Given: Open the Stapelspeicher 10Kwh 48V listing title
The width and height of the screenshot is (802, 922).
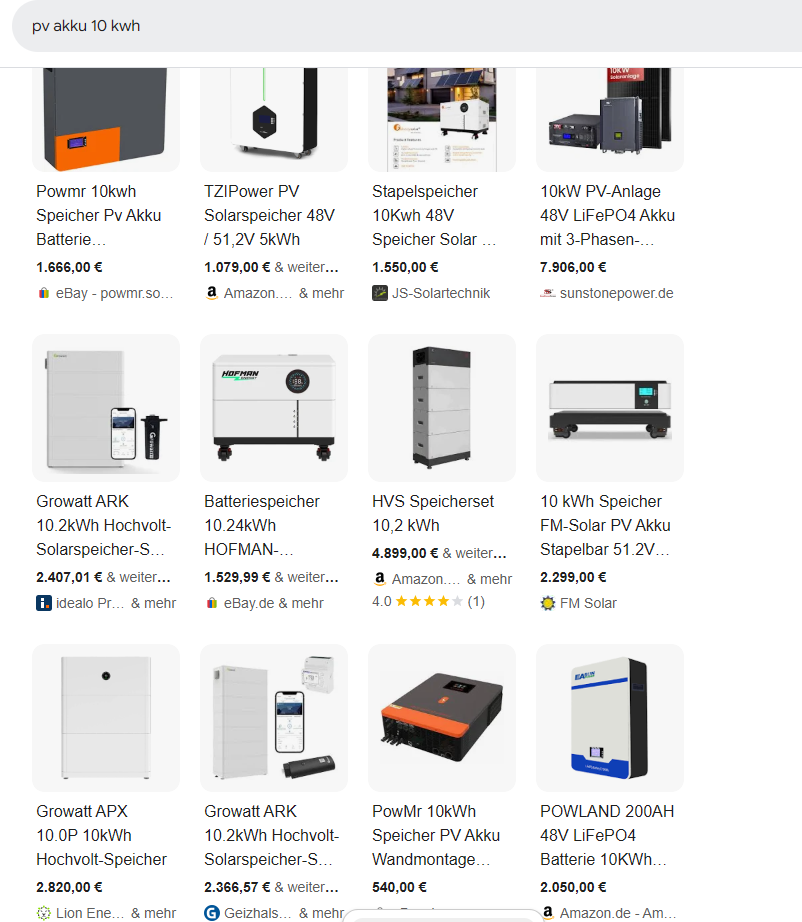Looking at the screenshot, I should (435, 215).
